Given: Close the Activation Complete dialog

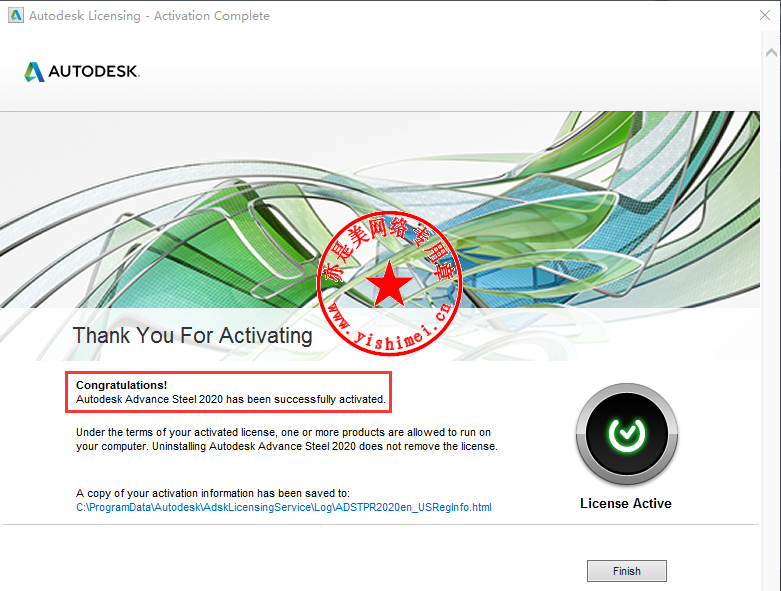Looking at the screenshot, I should pyautogui.click(x=765, y=15).
